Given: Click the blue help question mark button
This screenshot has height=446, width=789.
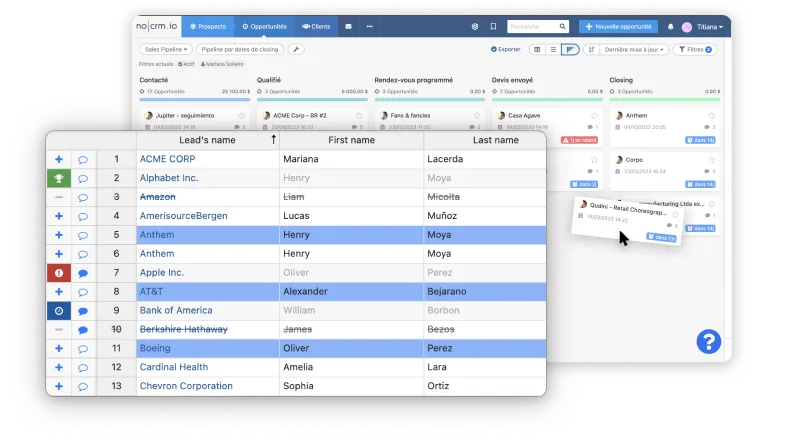Looking at the screenshot, I should click(x=708, y=342).
